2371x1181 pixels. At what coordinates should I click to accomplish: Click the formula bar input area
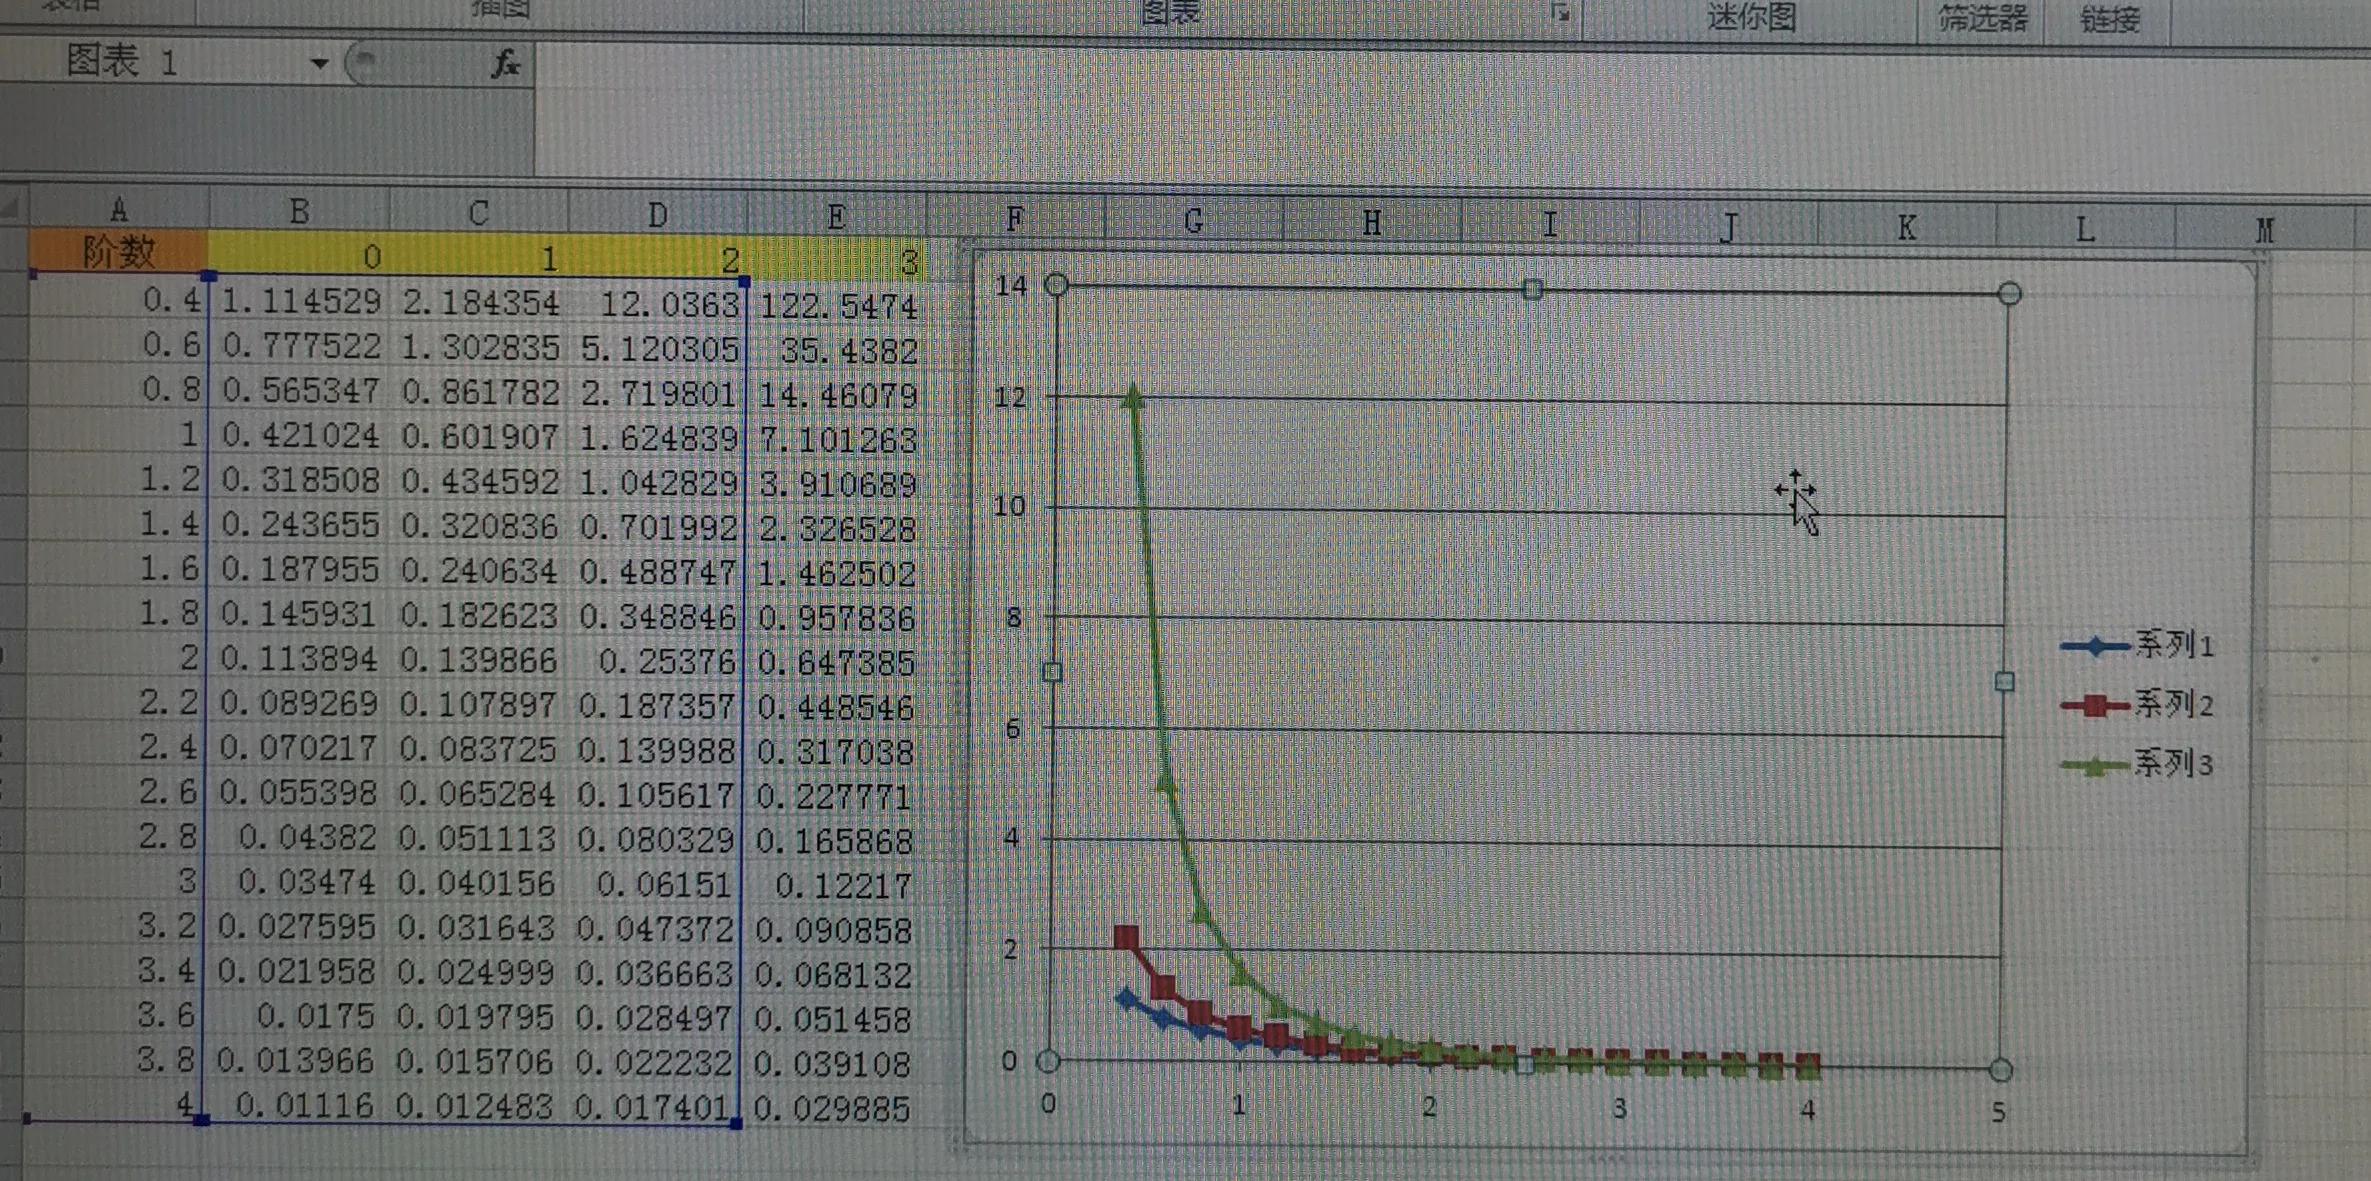900,66
